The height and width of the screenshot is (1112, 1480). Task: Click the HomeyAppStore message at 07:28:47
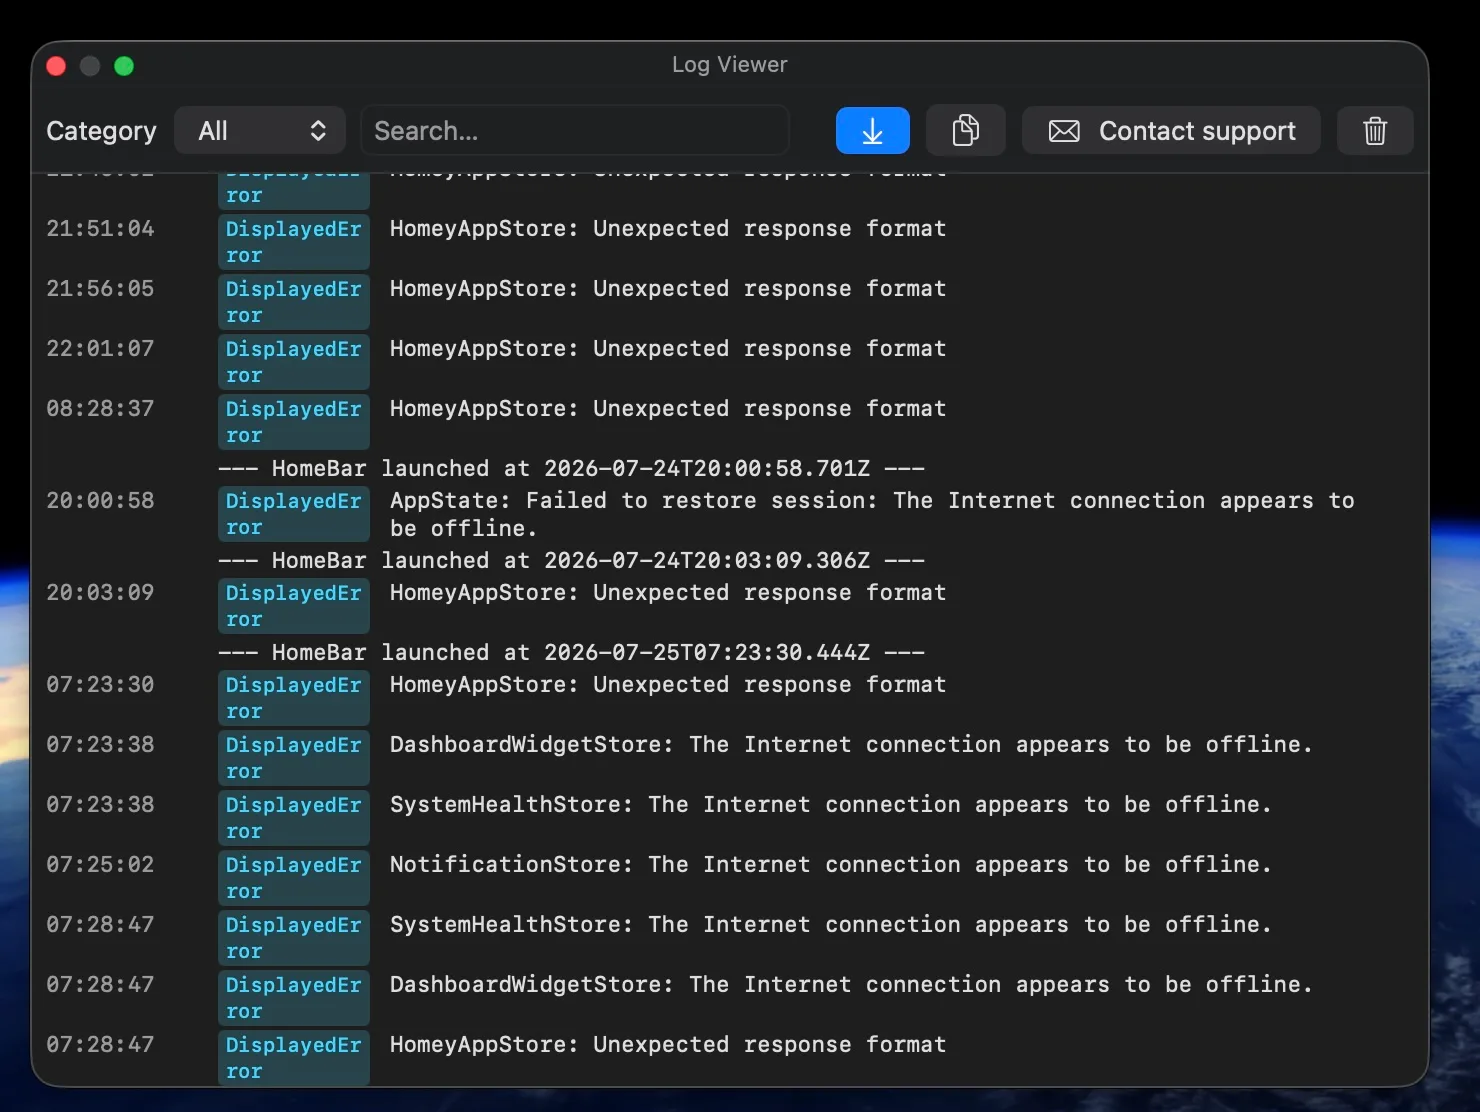coord(668,1045)
